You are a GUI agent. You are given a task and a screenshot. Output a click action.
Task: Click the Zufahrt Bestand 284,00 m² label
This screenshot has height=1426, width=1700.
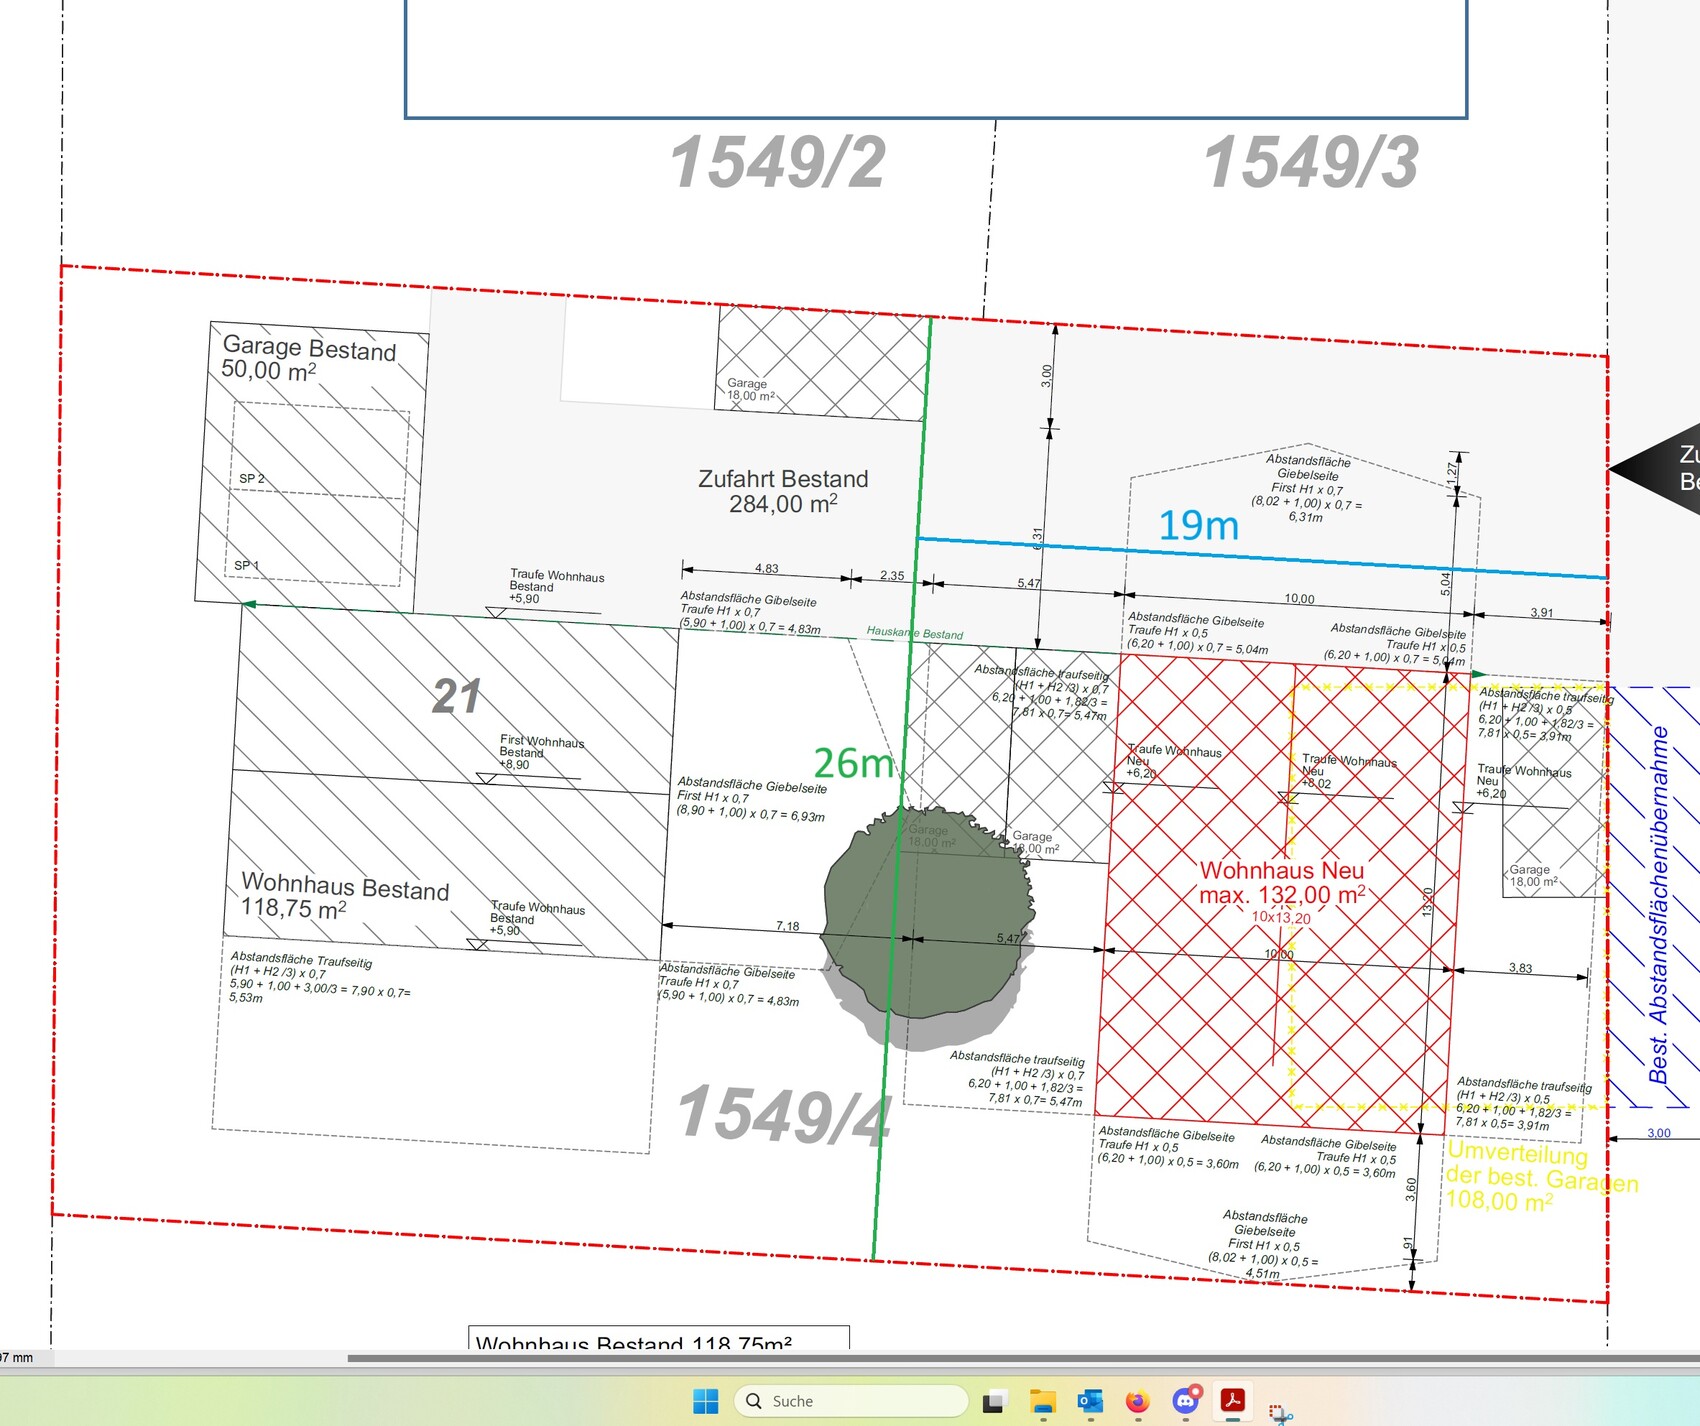[783, 491]
